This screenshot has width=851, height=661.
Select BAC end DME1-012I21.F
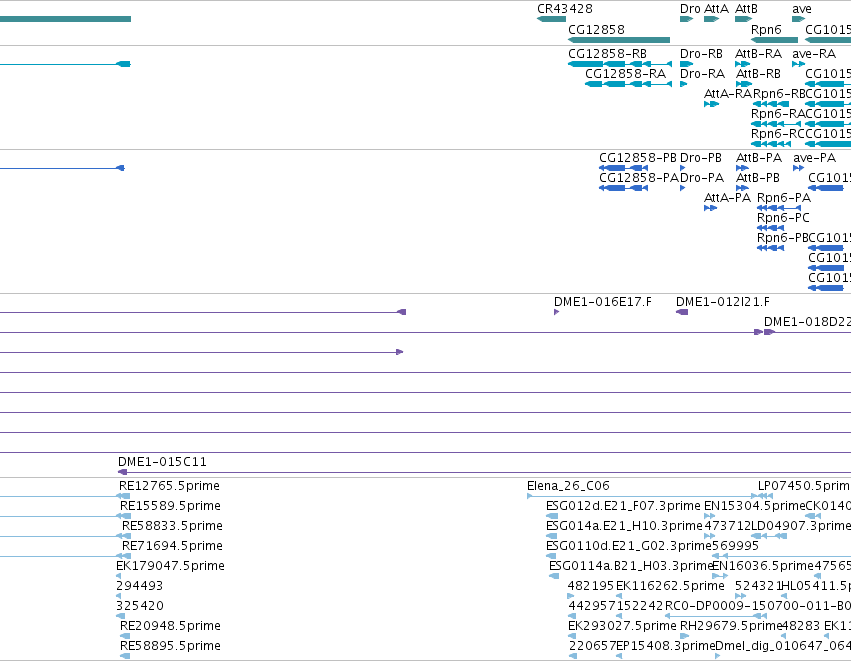[722, 302]
